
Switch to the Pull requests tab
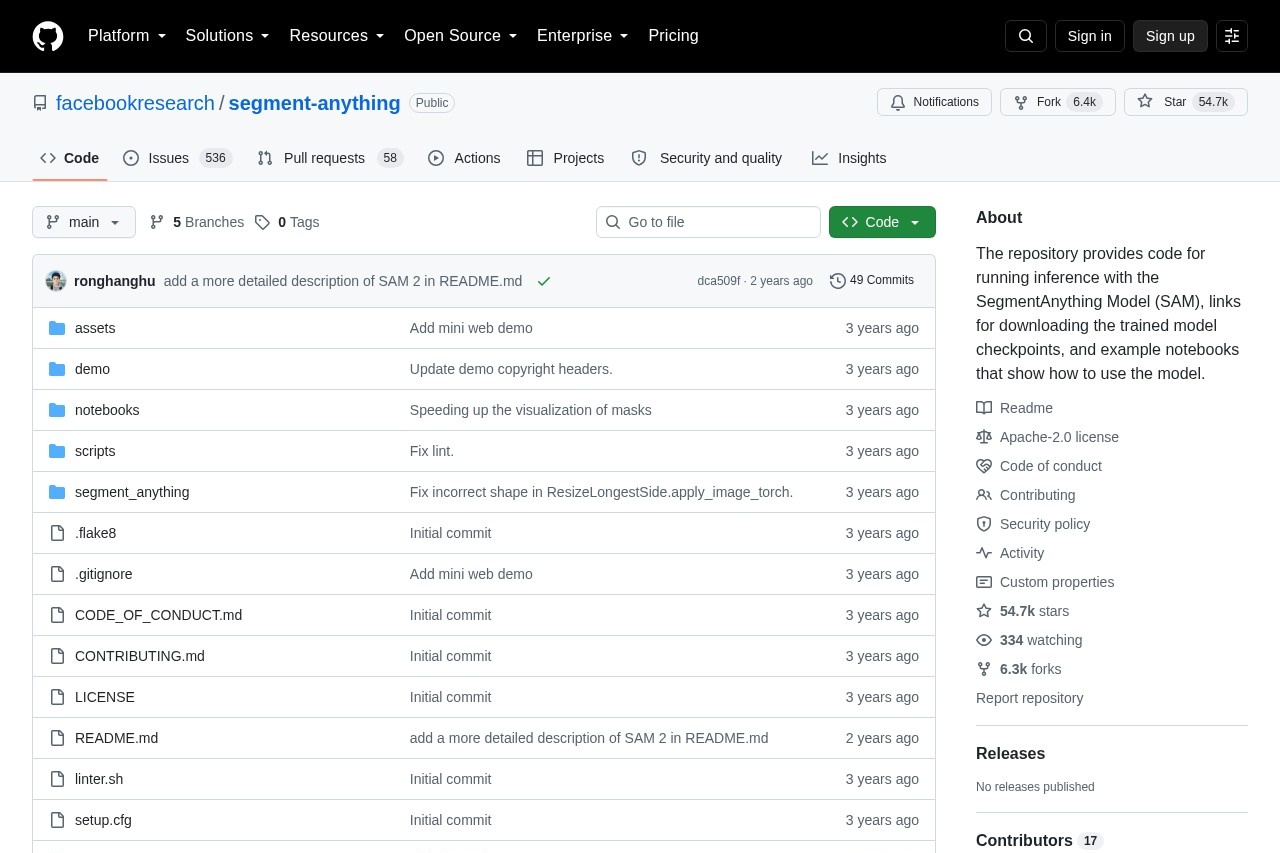pos(330,158)
